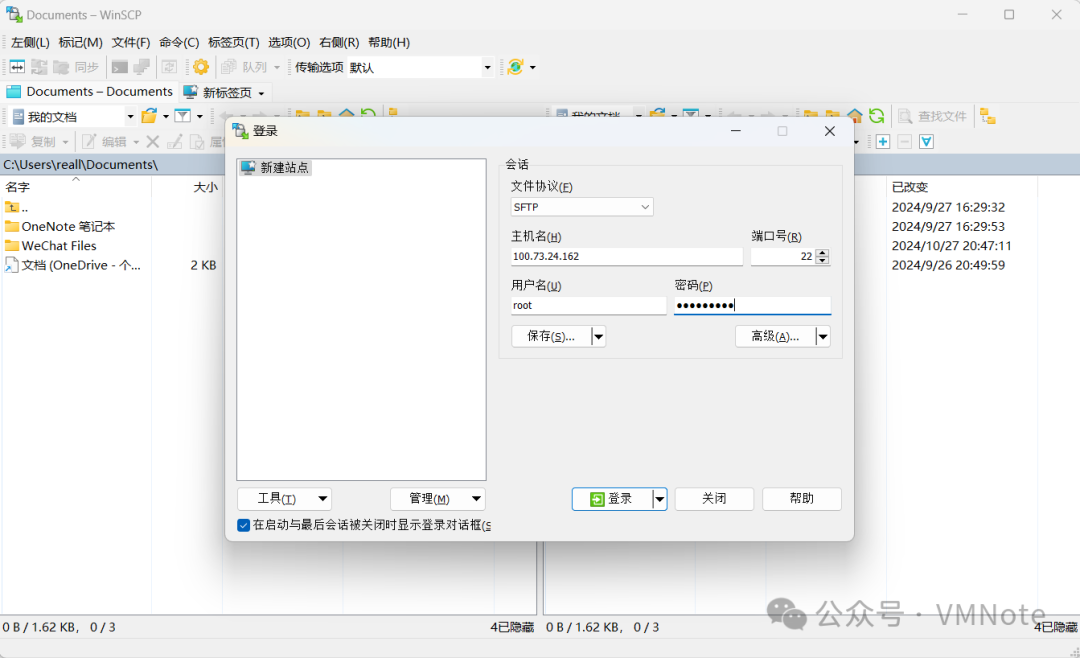Click the directory tree icon in right panel
The image size is (1080, 658).
point(988,116)
